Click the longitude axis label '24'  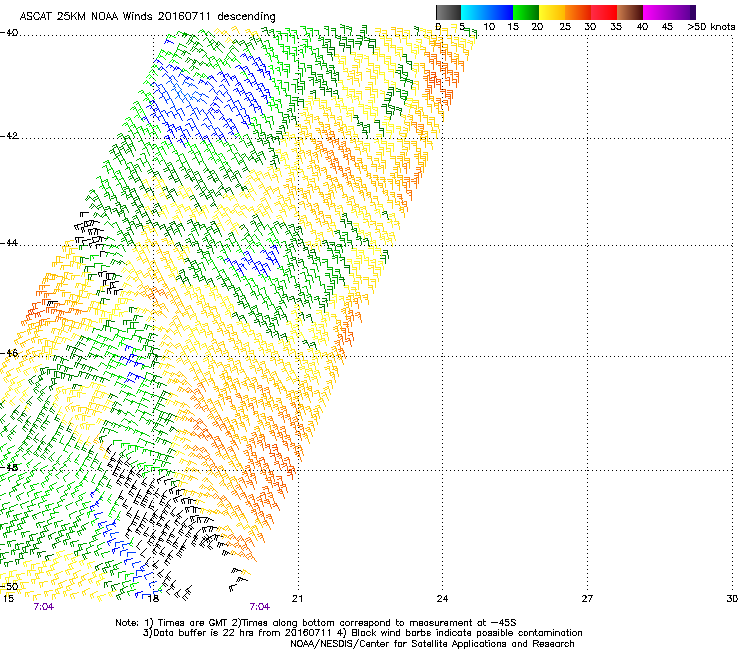tap(442, 599)
